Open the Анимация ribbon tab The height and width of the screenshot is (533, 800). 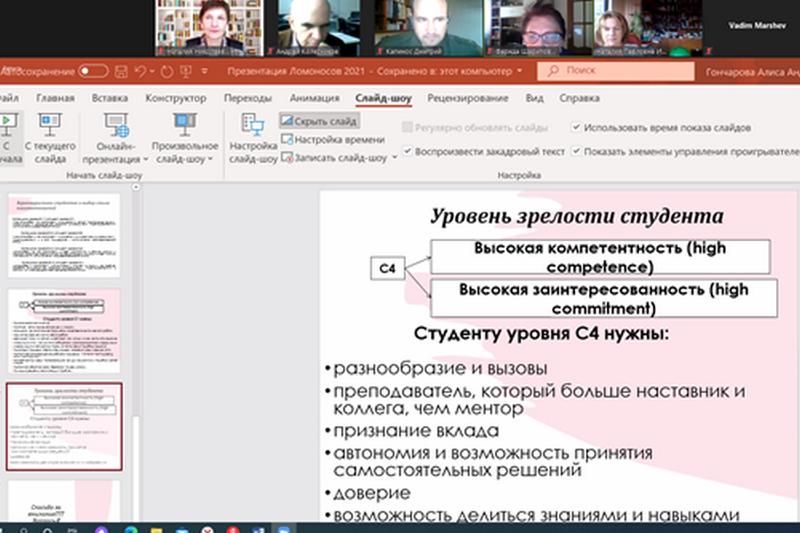314,98
